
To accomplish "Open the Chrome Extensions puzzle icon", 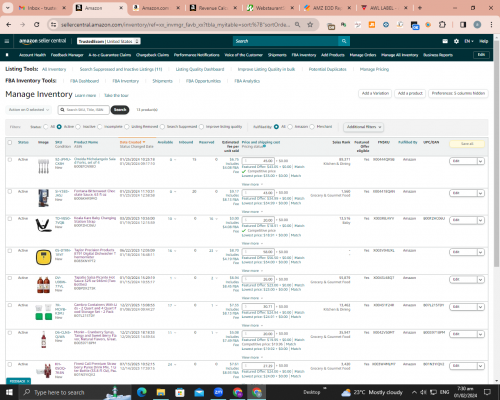I will click(442, 25).
